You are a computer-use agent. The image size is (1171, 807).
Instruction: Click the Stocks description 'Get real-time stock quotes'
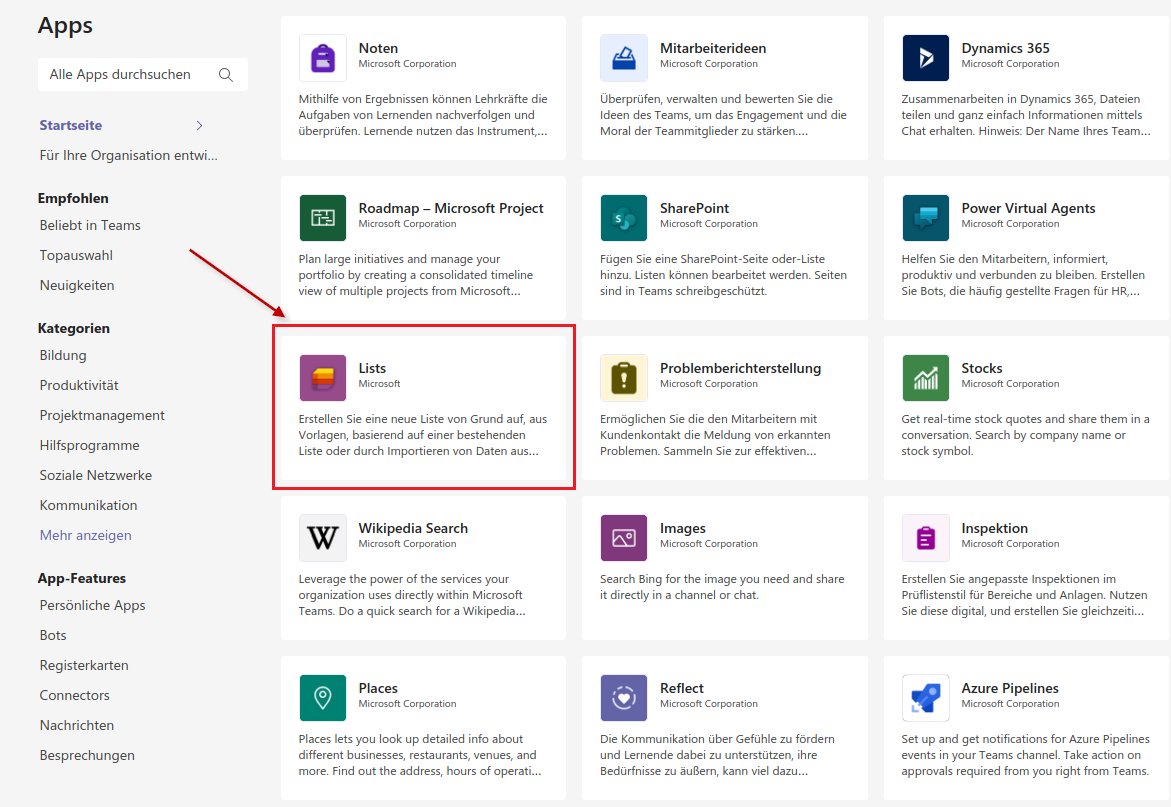pyautogui.click(x=1025, y=435)
